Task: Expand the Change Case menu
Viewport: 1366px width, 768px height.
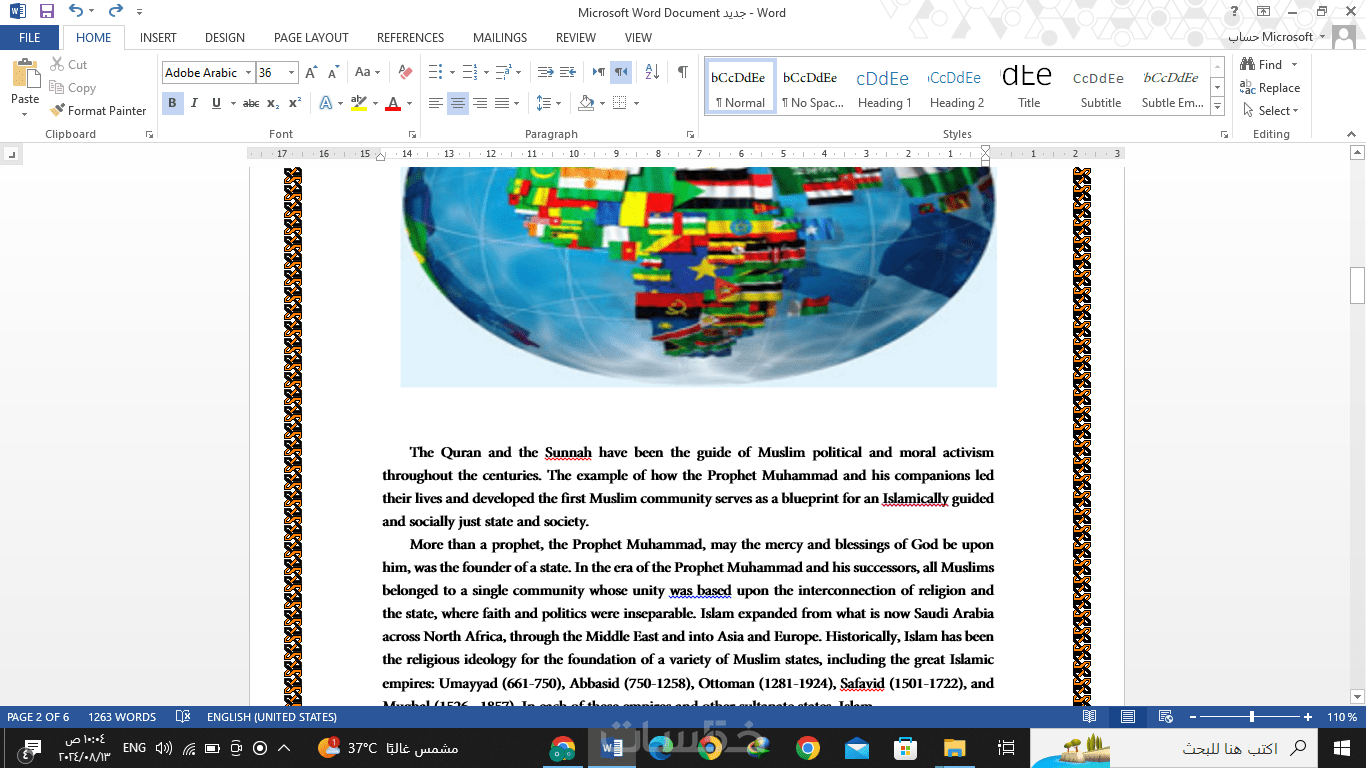Action: tap(368, 73)
